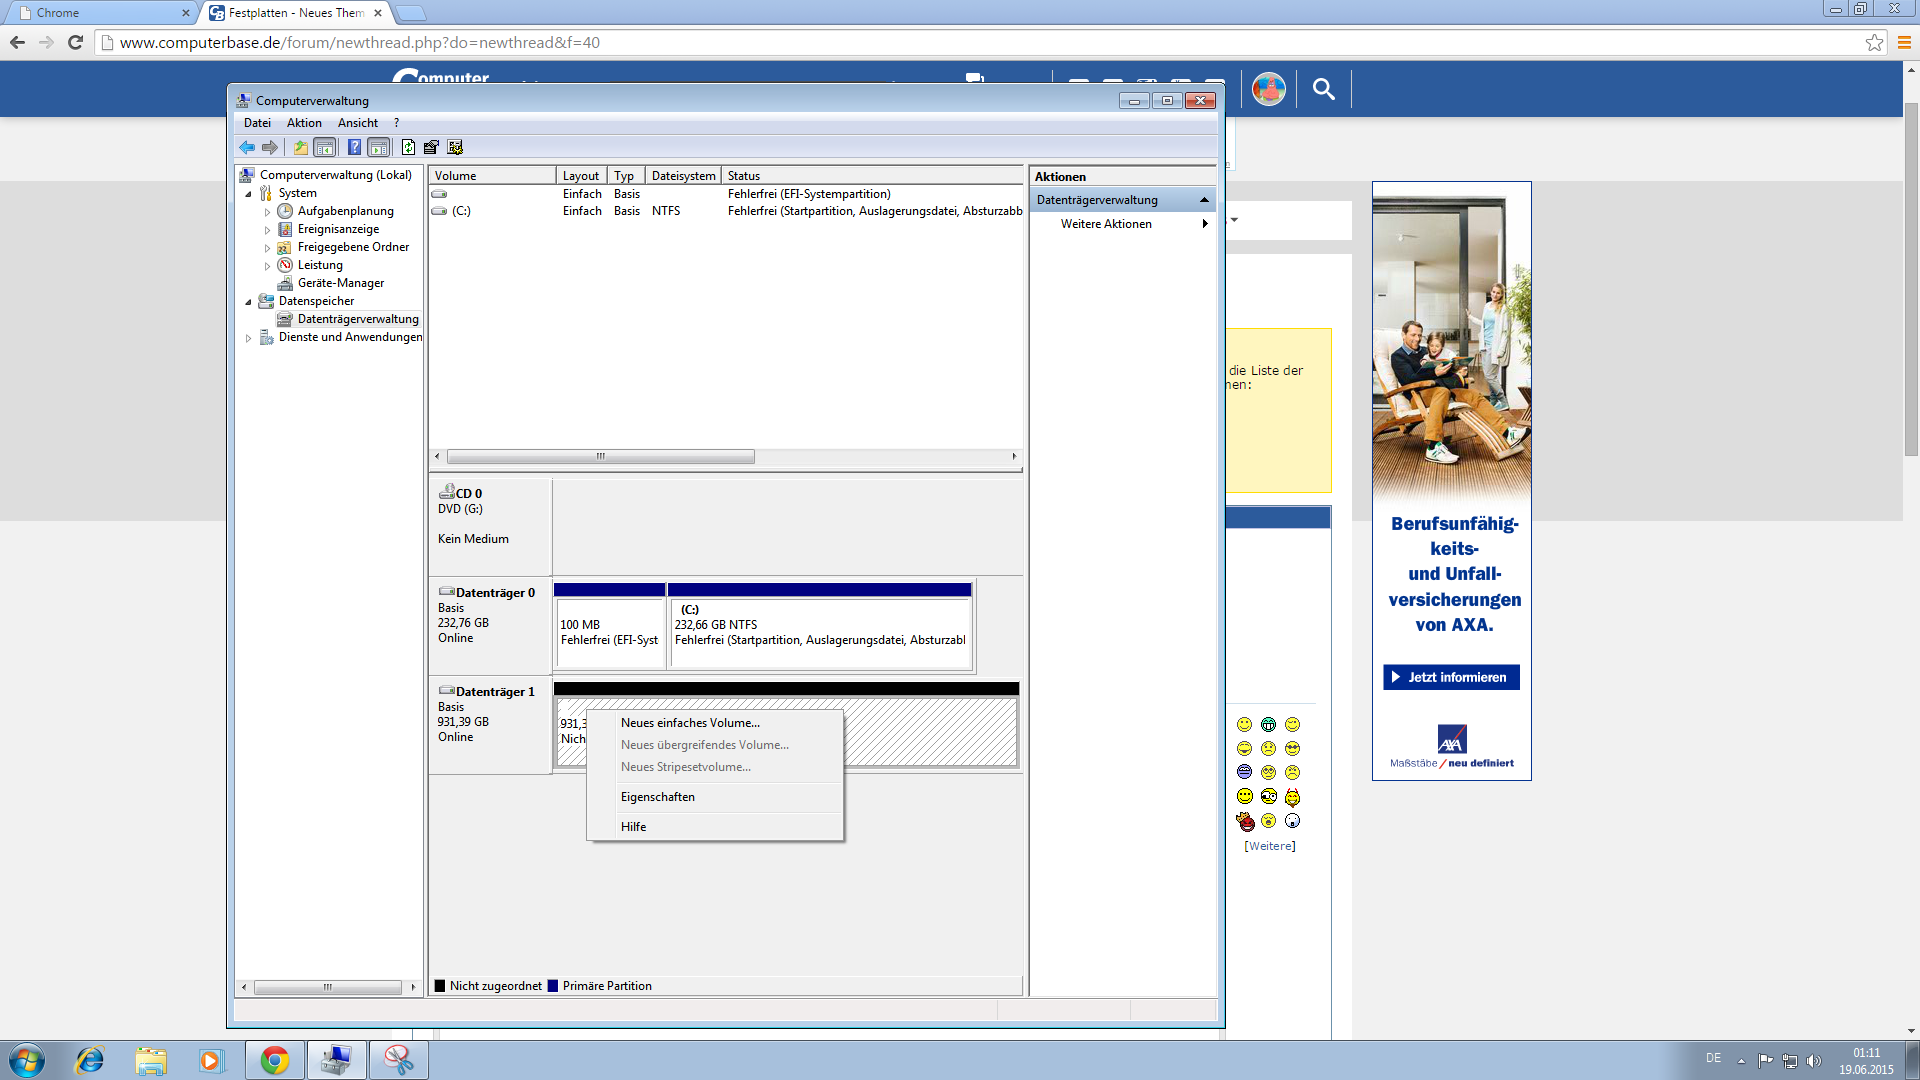The image size is (1920, 1080).
Task: Click the Refresh toolbar icon
Action: tap(408, 147)
